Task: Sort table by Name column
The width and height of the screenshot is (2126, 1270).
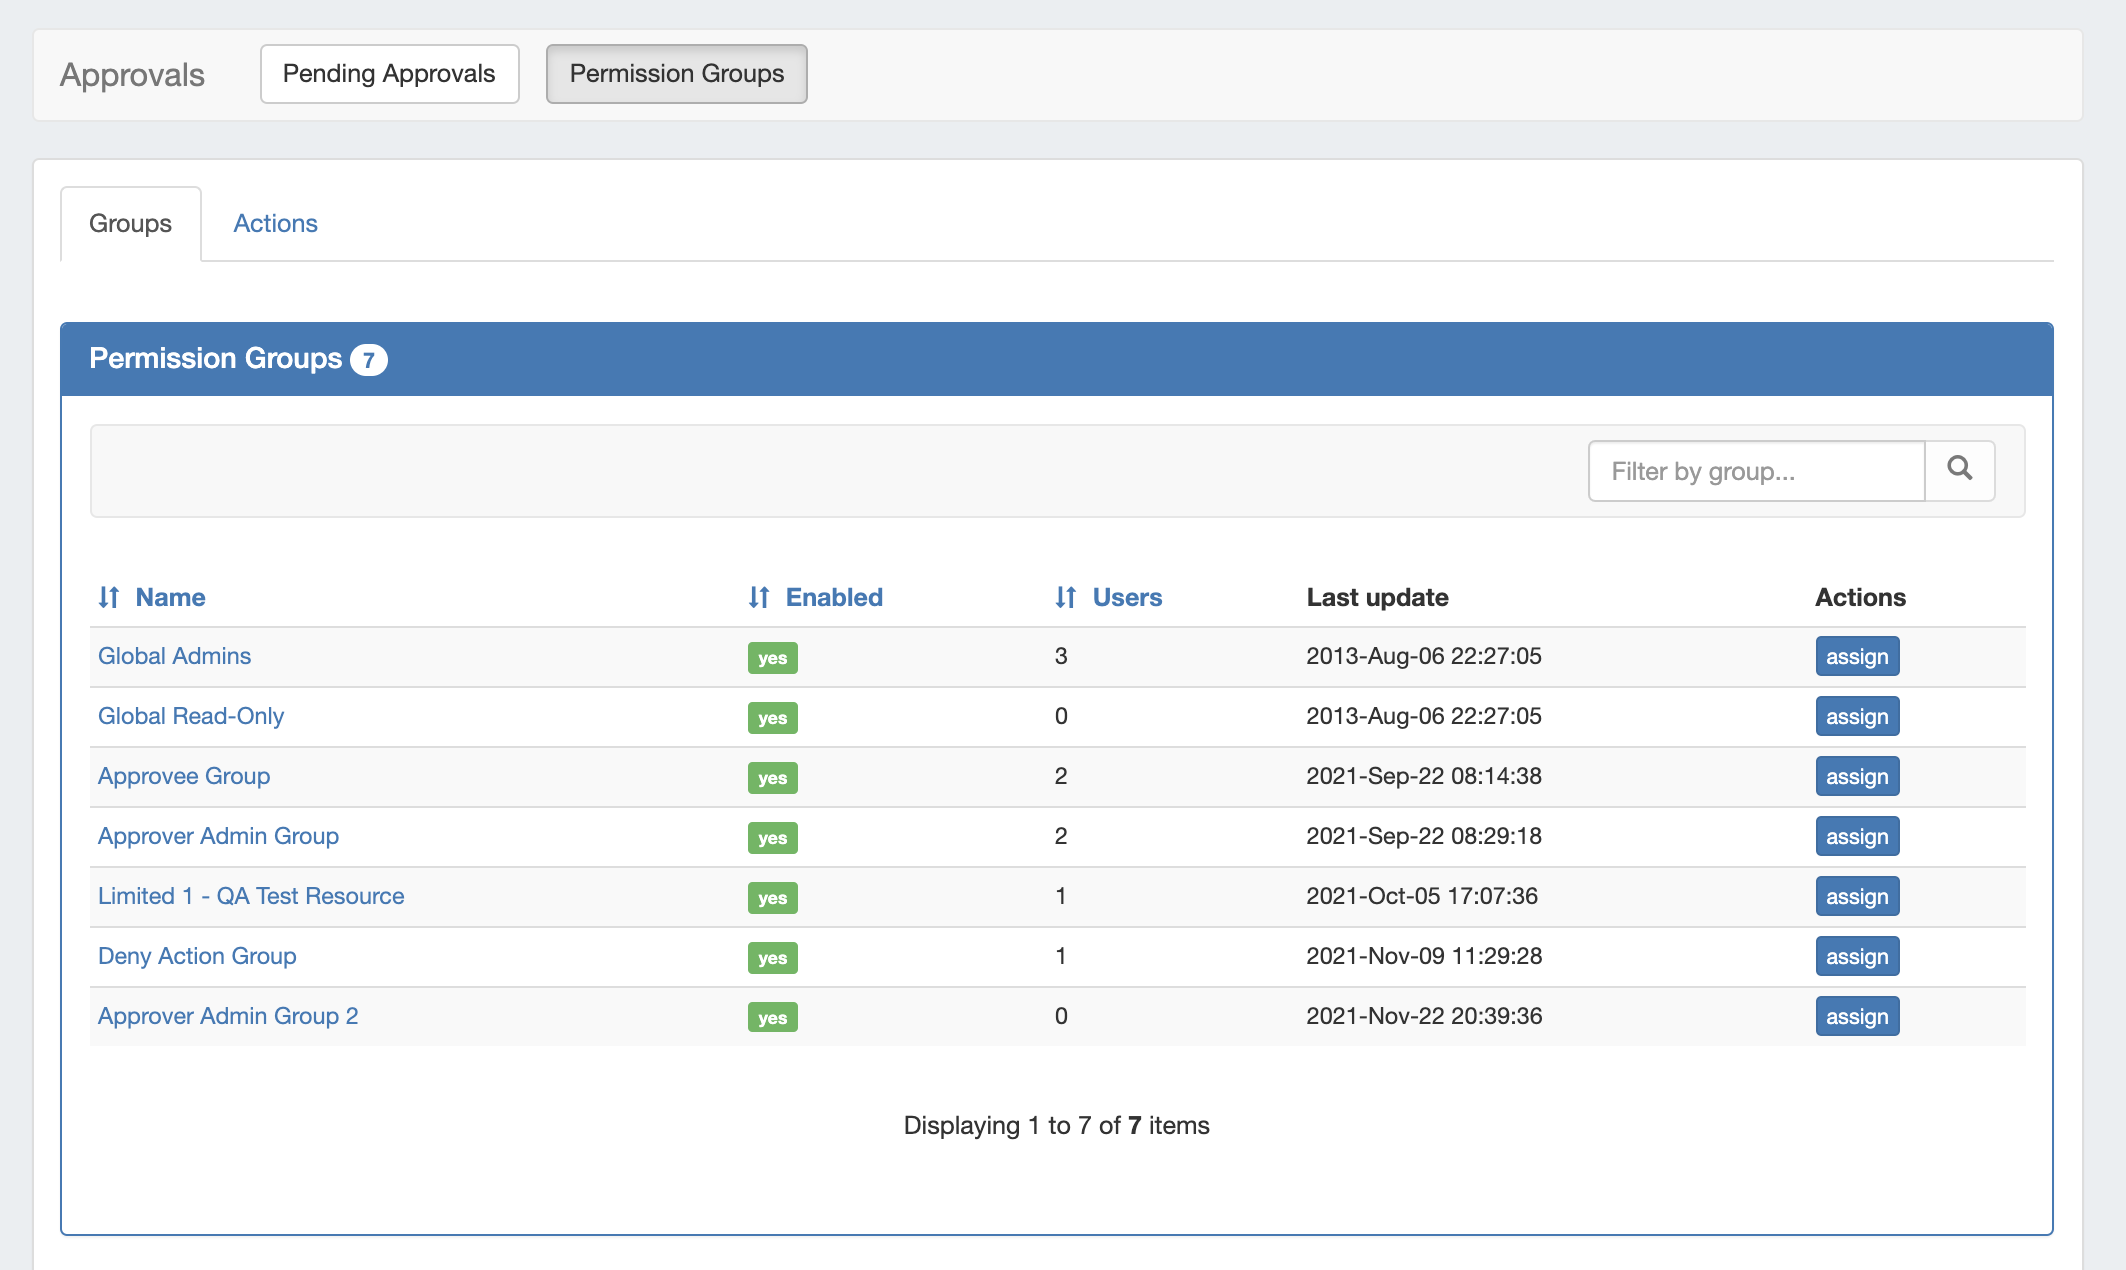Action: click(170, 597)
